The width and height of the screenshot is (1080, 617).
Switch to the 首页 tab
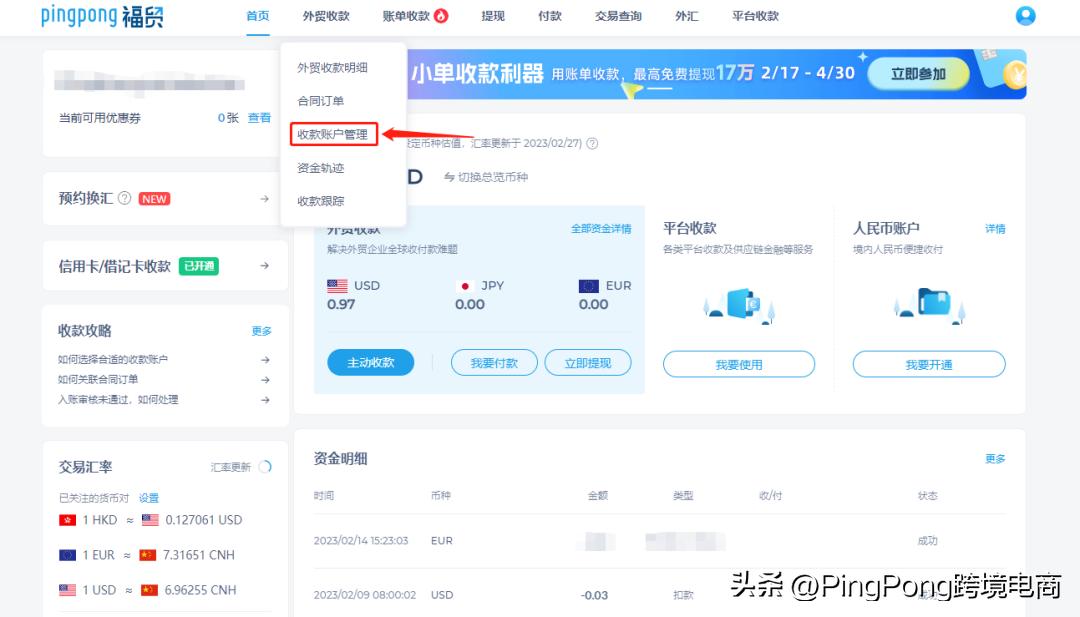tap(257, 15)
